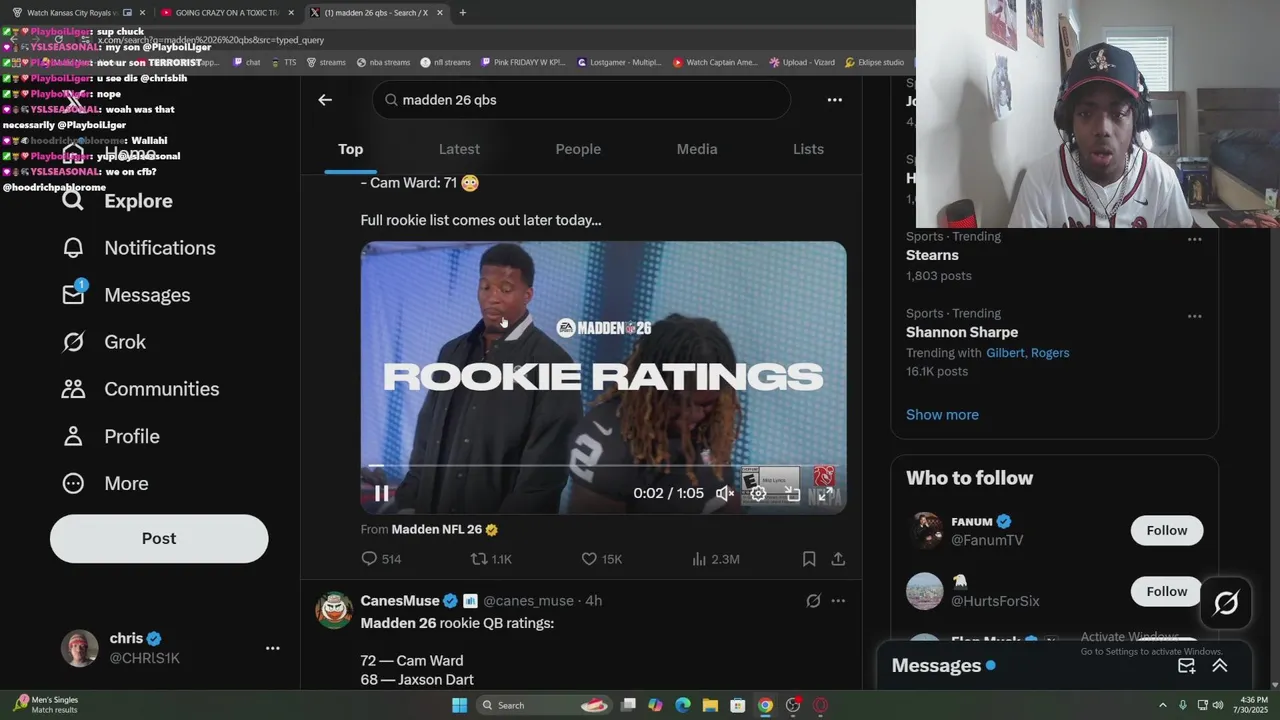Click the Notifications bell icon

pos(73,248)
